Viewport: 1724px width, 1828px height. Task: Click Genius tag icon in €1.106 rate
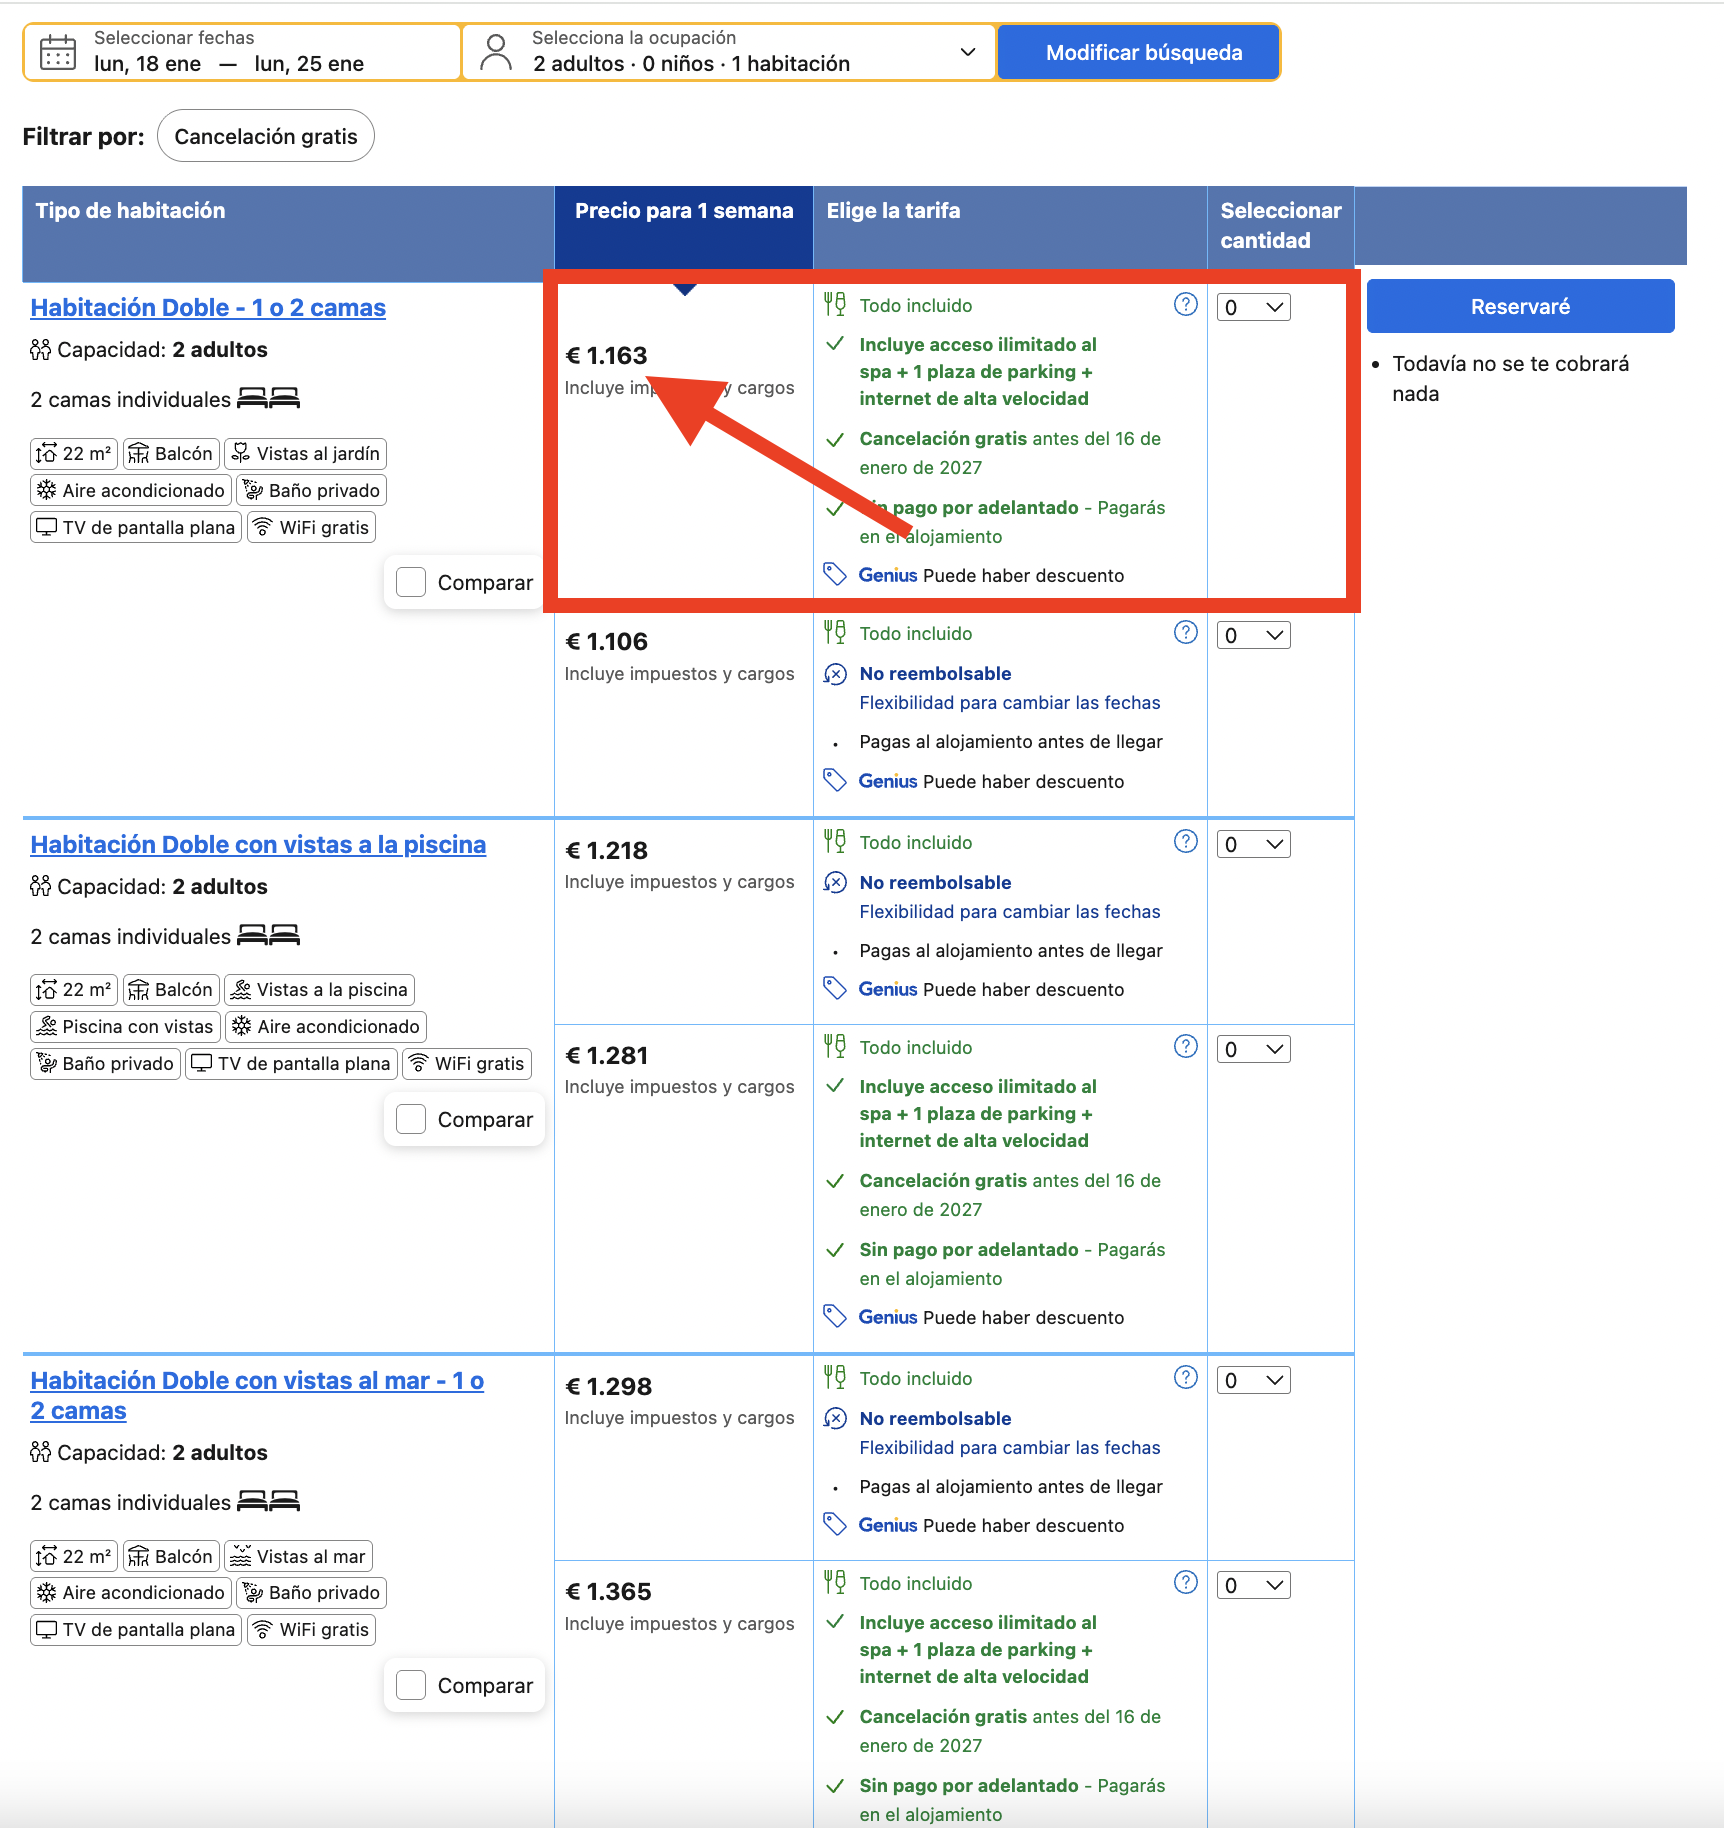pyautogui.click(x=835, y=780)
